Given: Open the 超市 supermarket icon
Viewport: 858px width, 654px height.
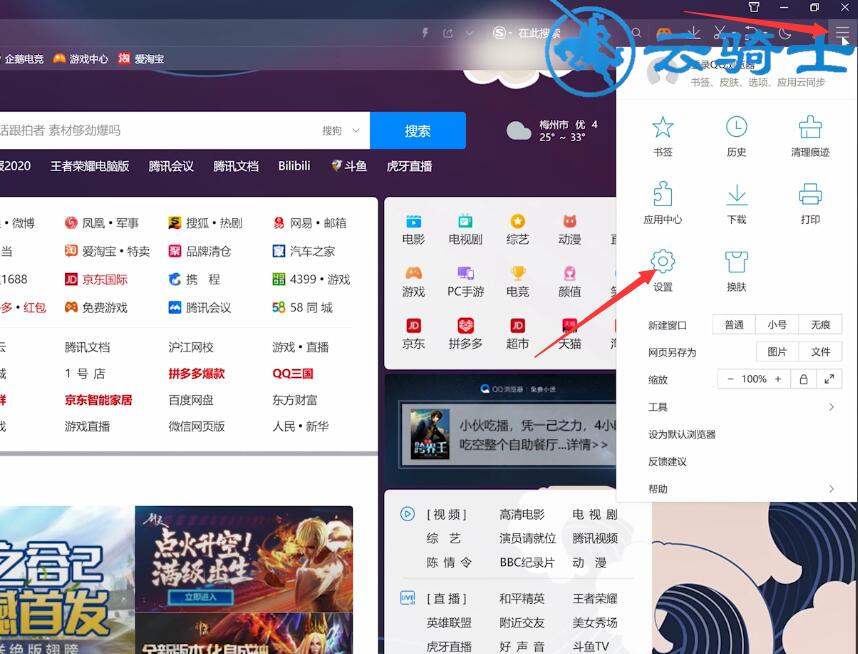Looking at the screenshot, I should pyautogui.click(x=517, y=326).
